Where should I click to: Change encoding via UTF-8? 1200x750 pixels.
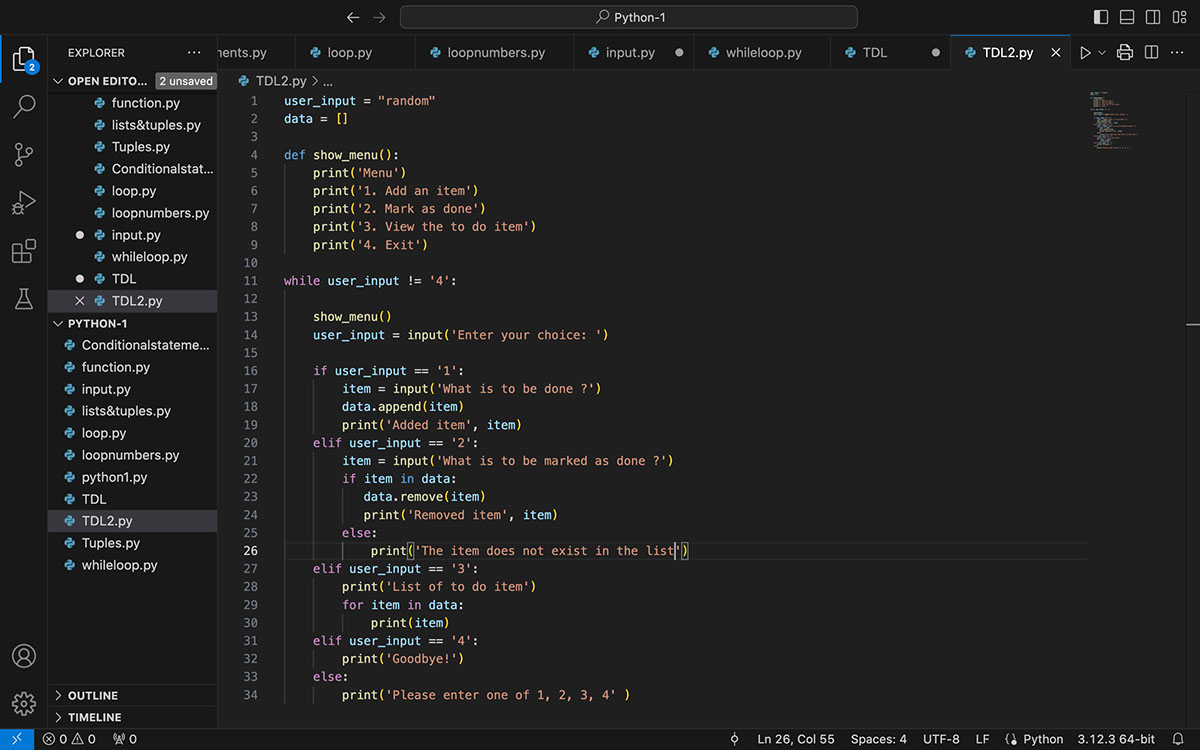click(941, 739)
